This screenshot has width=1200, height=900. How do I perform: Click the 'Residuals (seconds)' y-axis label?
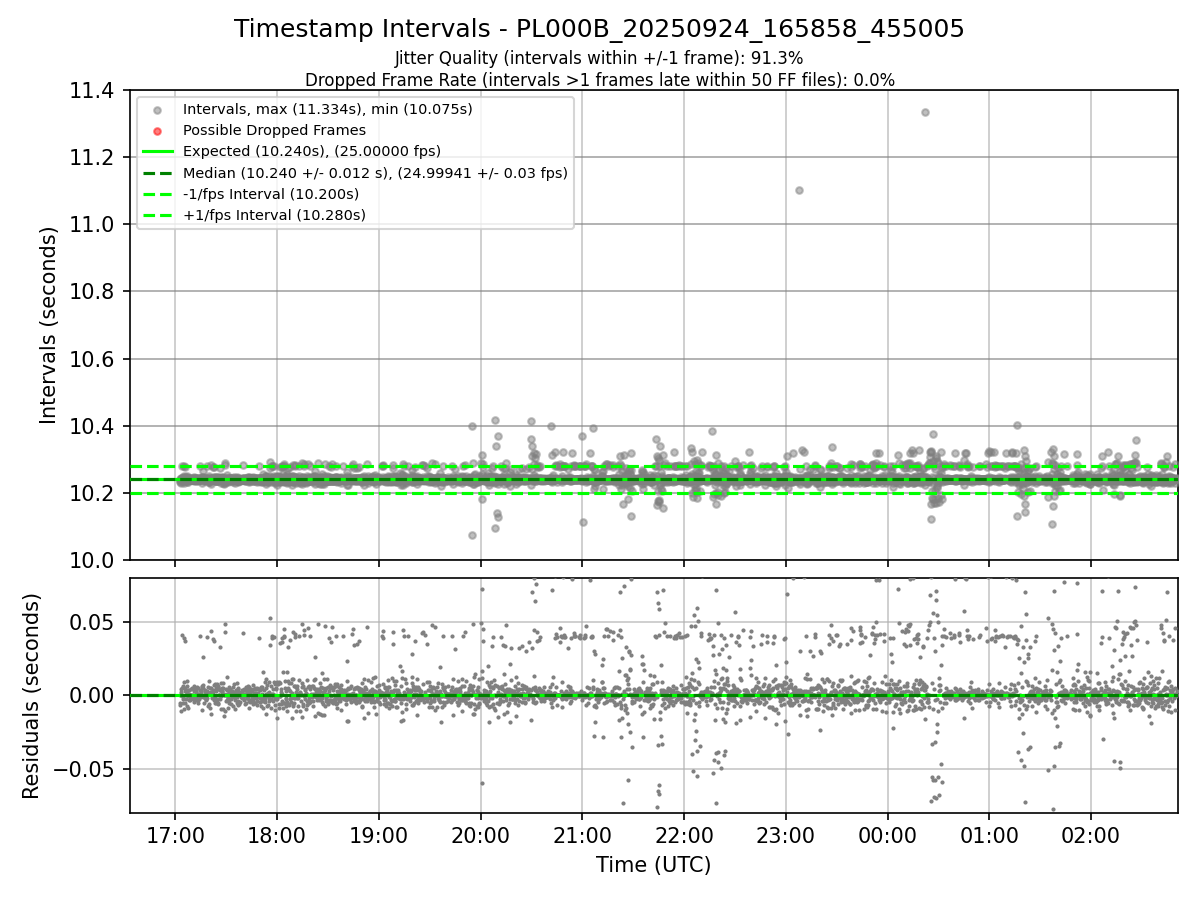point(32,696)
